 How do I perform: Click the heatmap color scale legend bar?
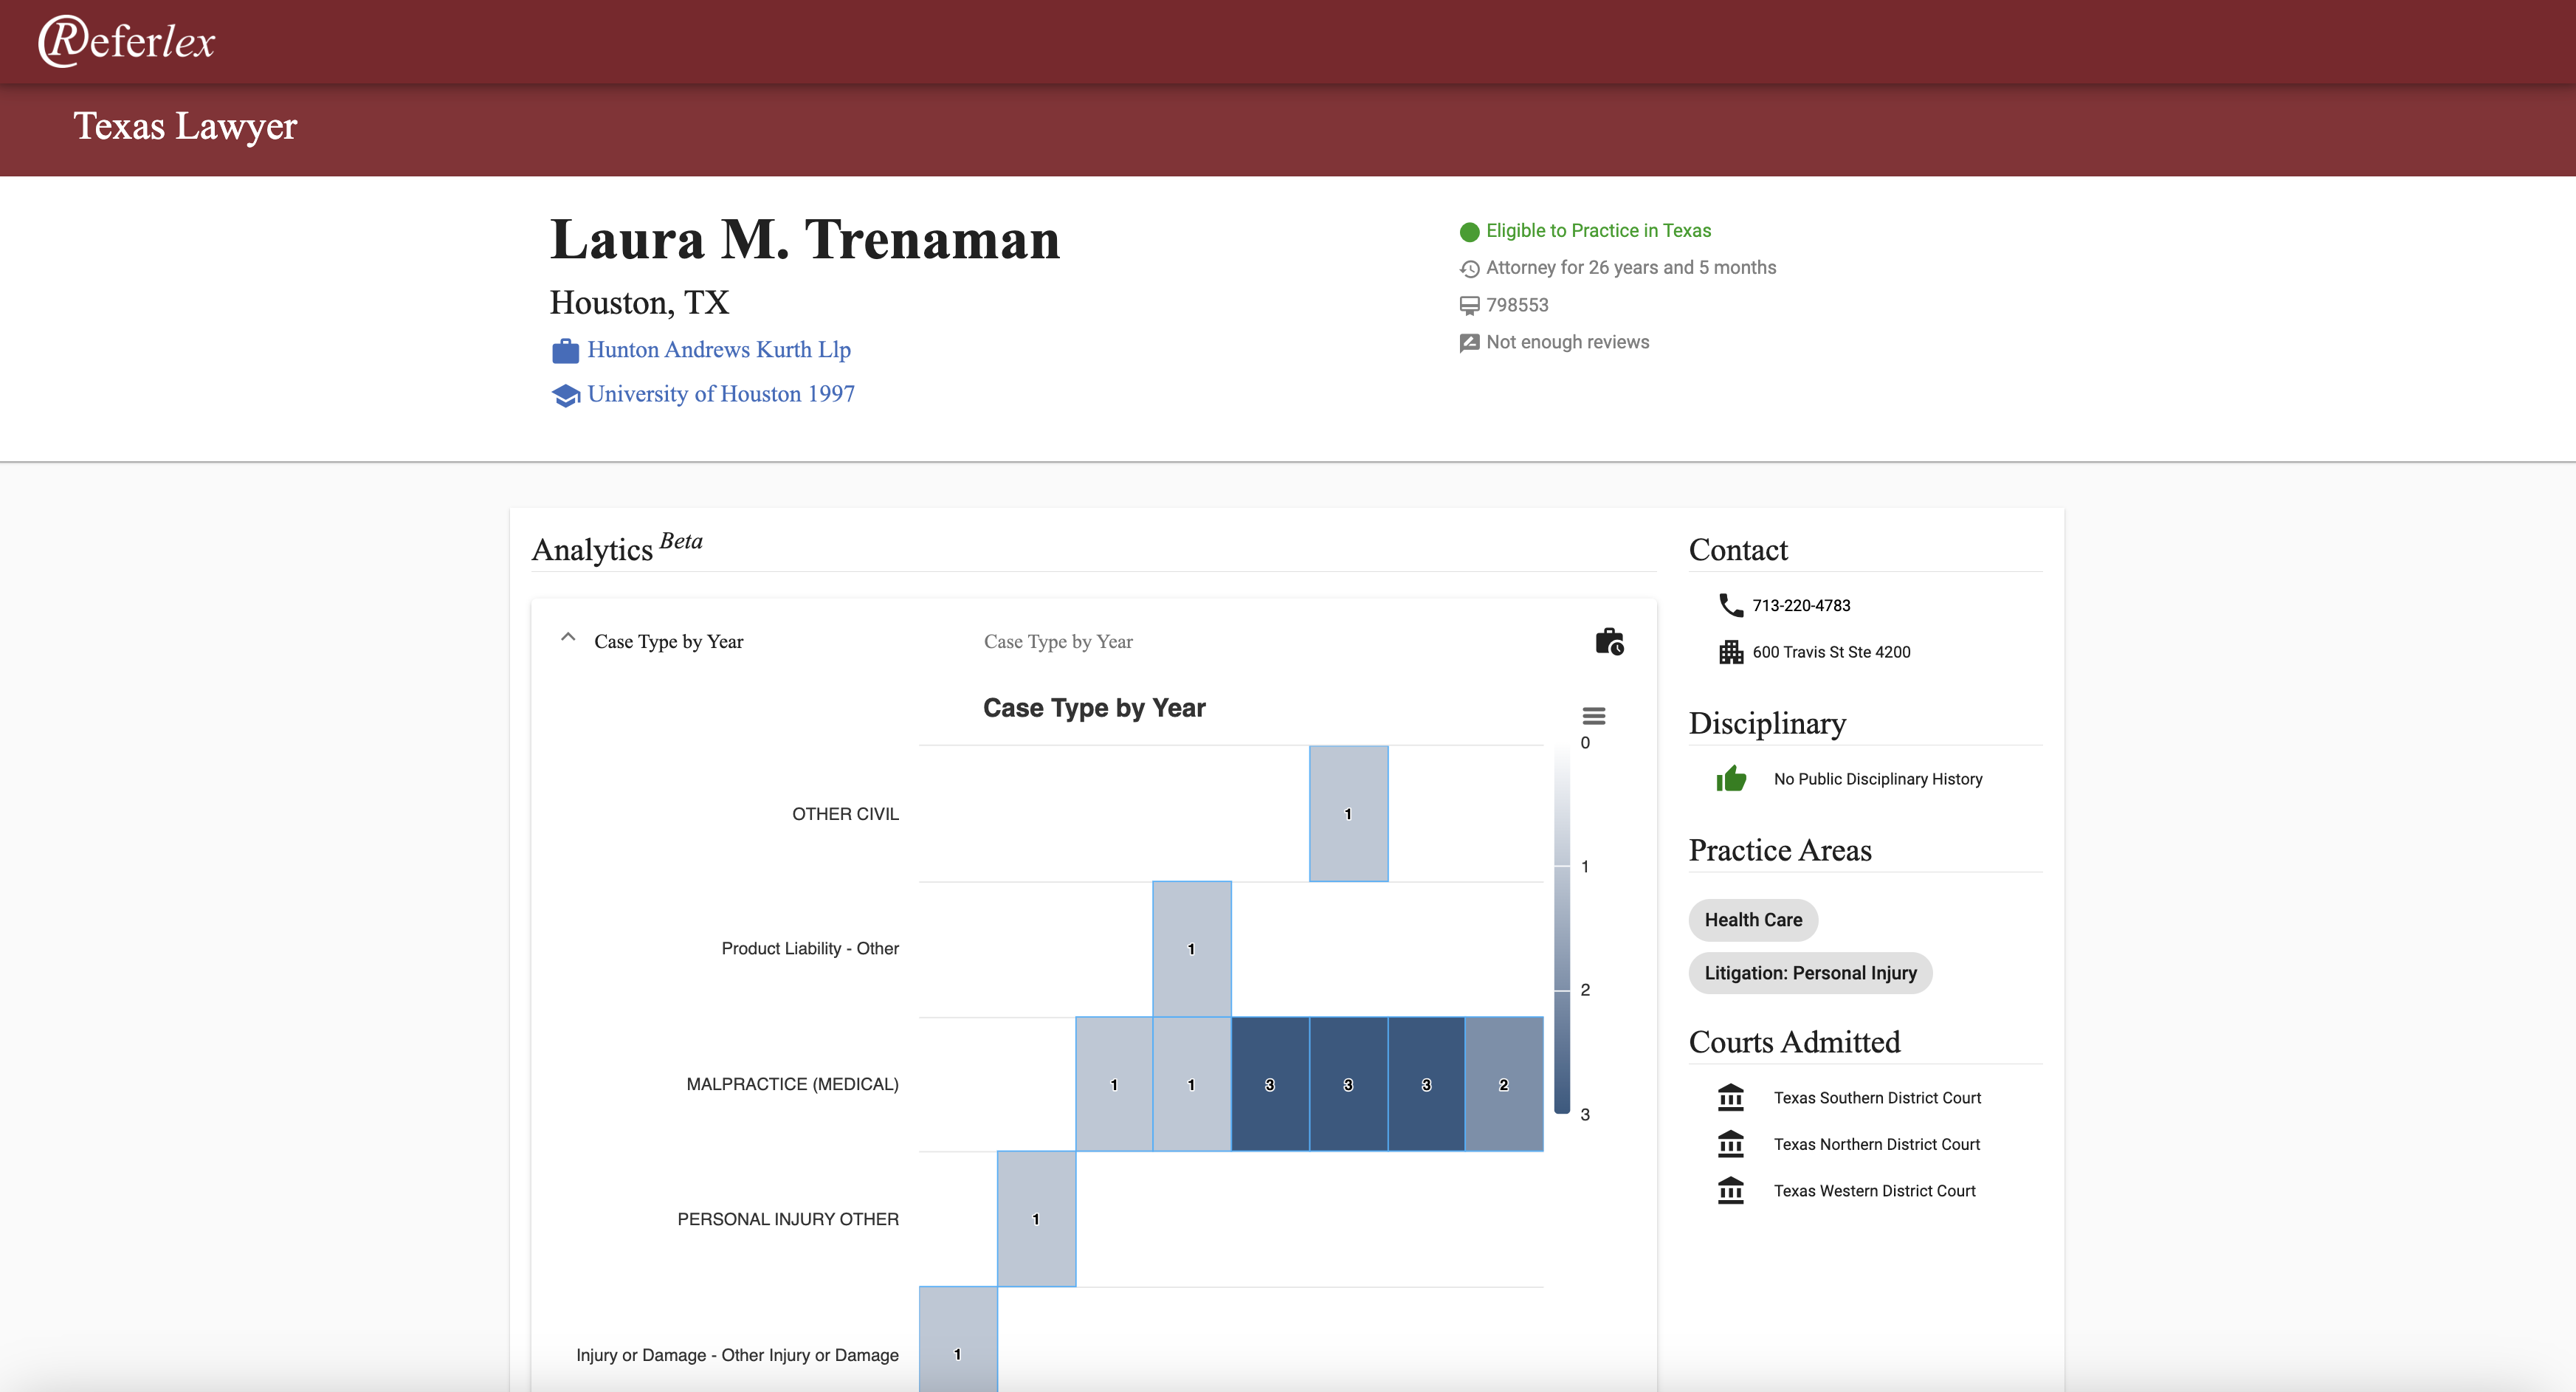click(1562, 929)
